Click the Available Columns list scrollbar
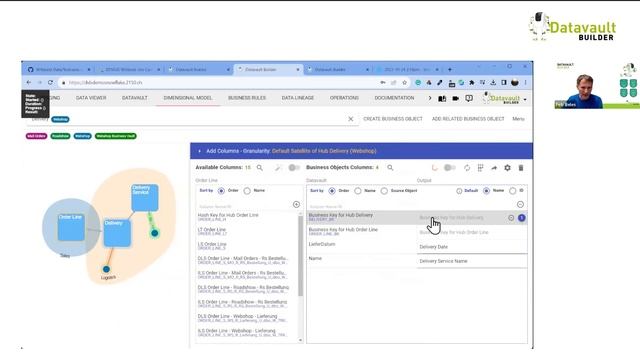640x360 pixels. coord(300,255)
